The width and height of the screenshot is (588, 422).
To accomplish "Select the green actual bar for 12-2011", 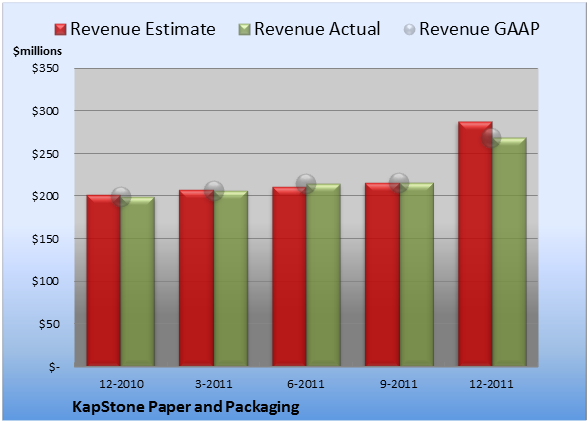I will click(509, 252).
